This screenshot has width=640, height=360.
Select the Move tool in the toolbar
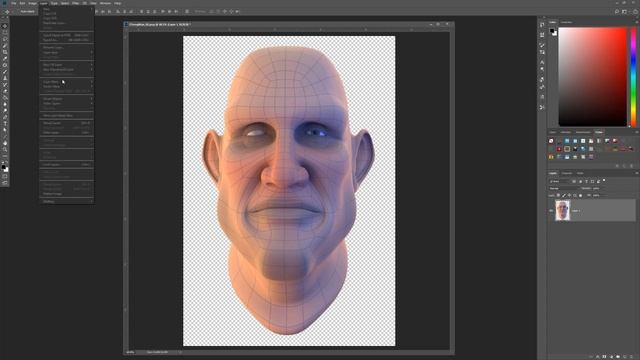coord(5,26)
